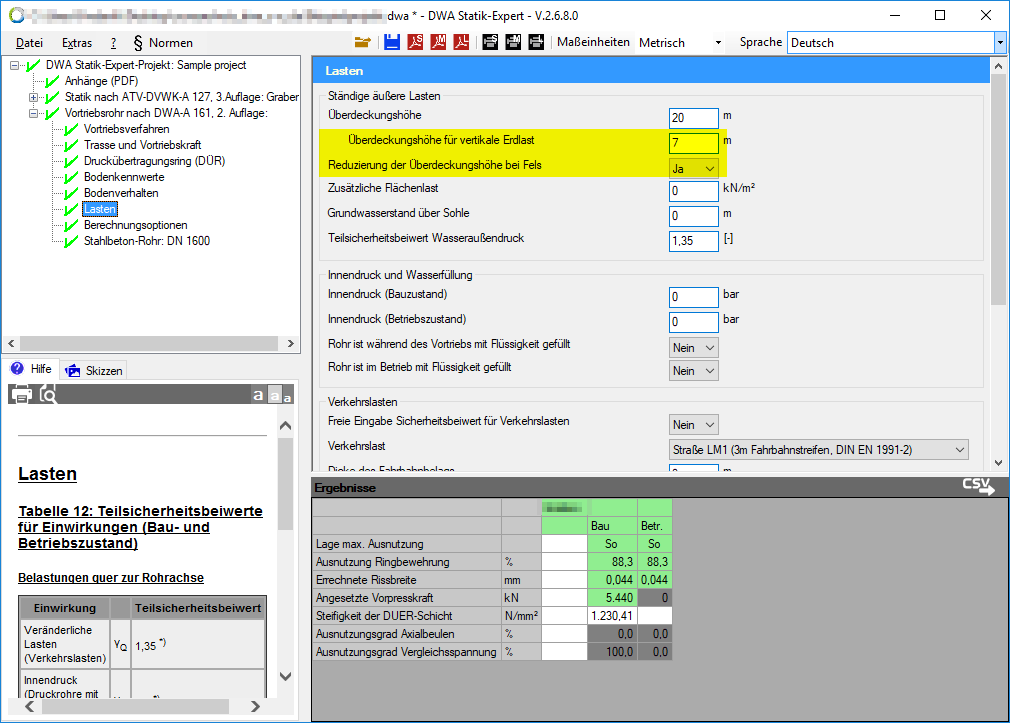Click the Überdeckungshöhe input field

(694, 119)
